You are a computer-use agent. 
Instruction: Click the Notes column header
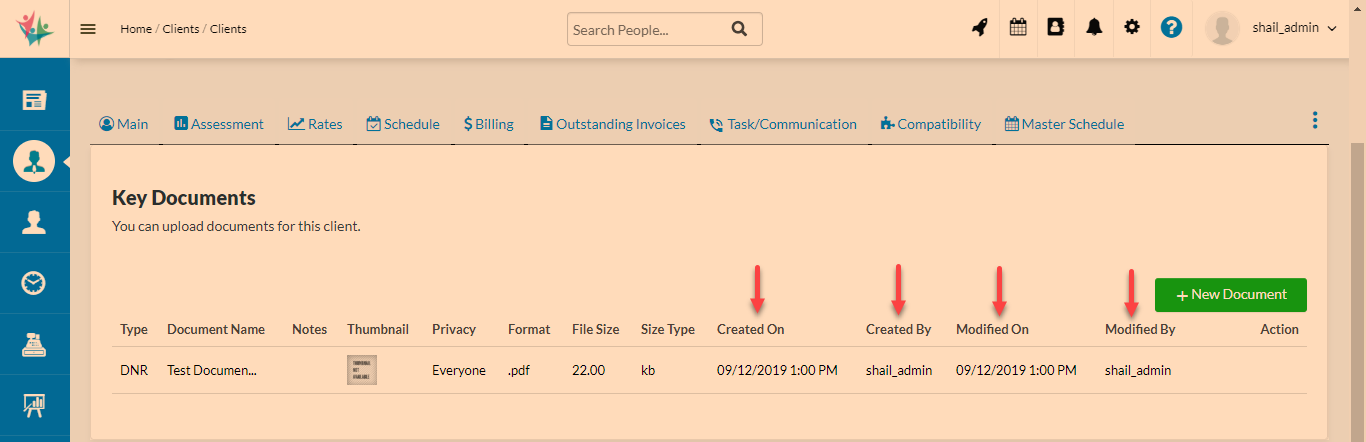point(310,329)
